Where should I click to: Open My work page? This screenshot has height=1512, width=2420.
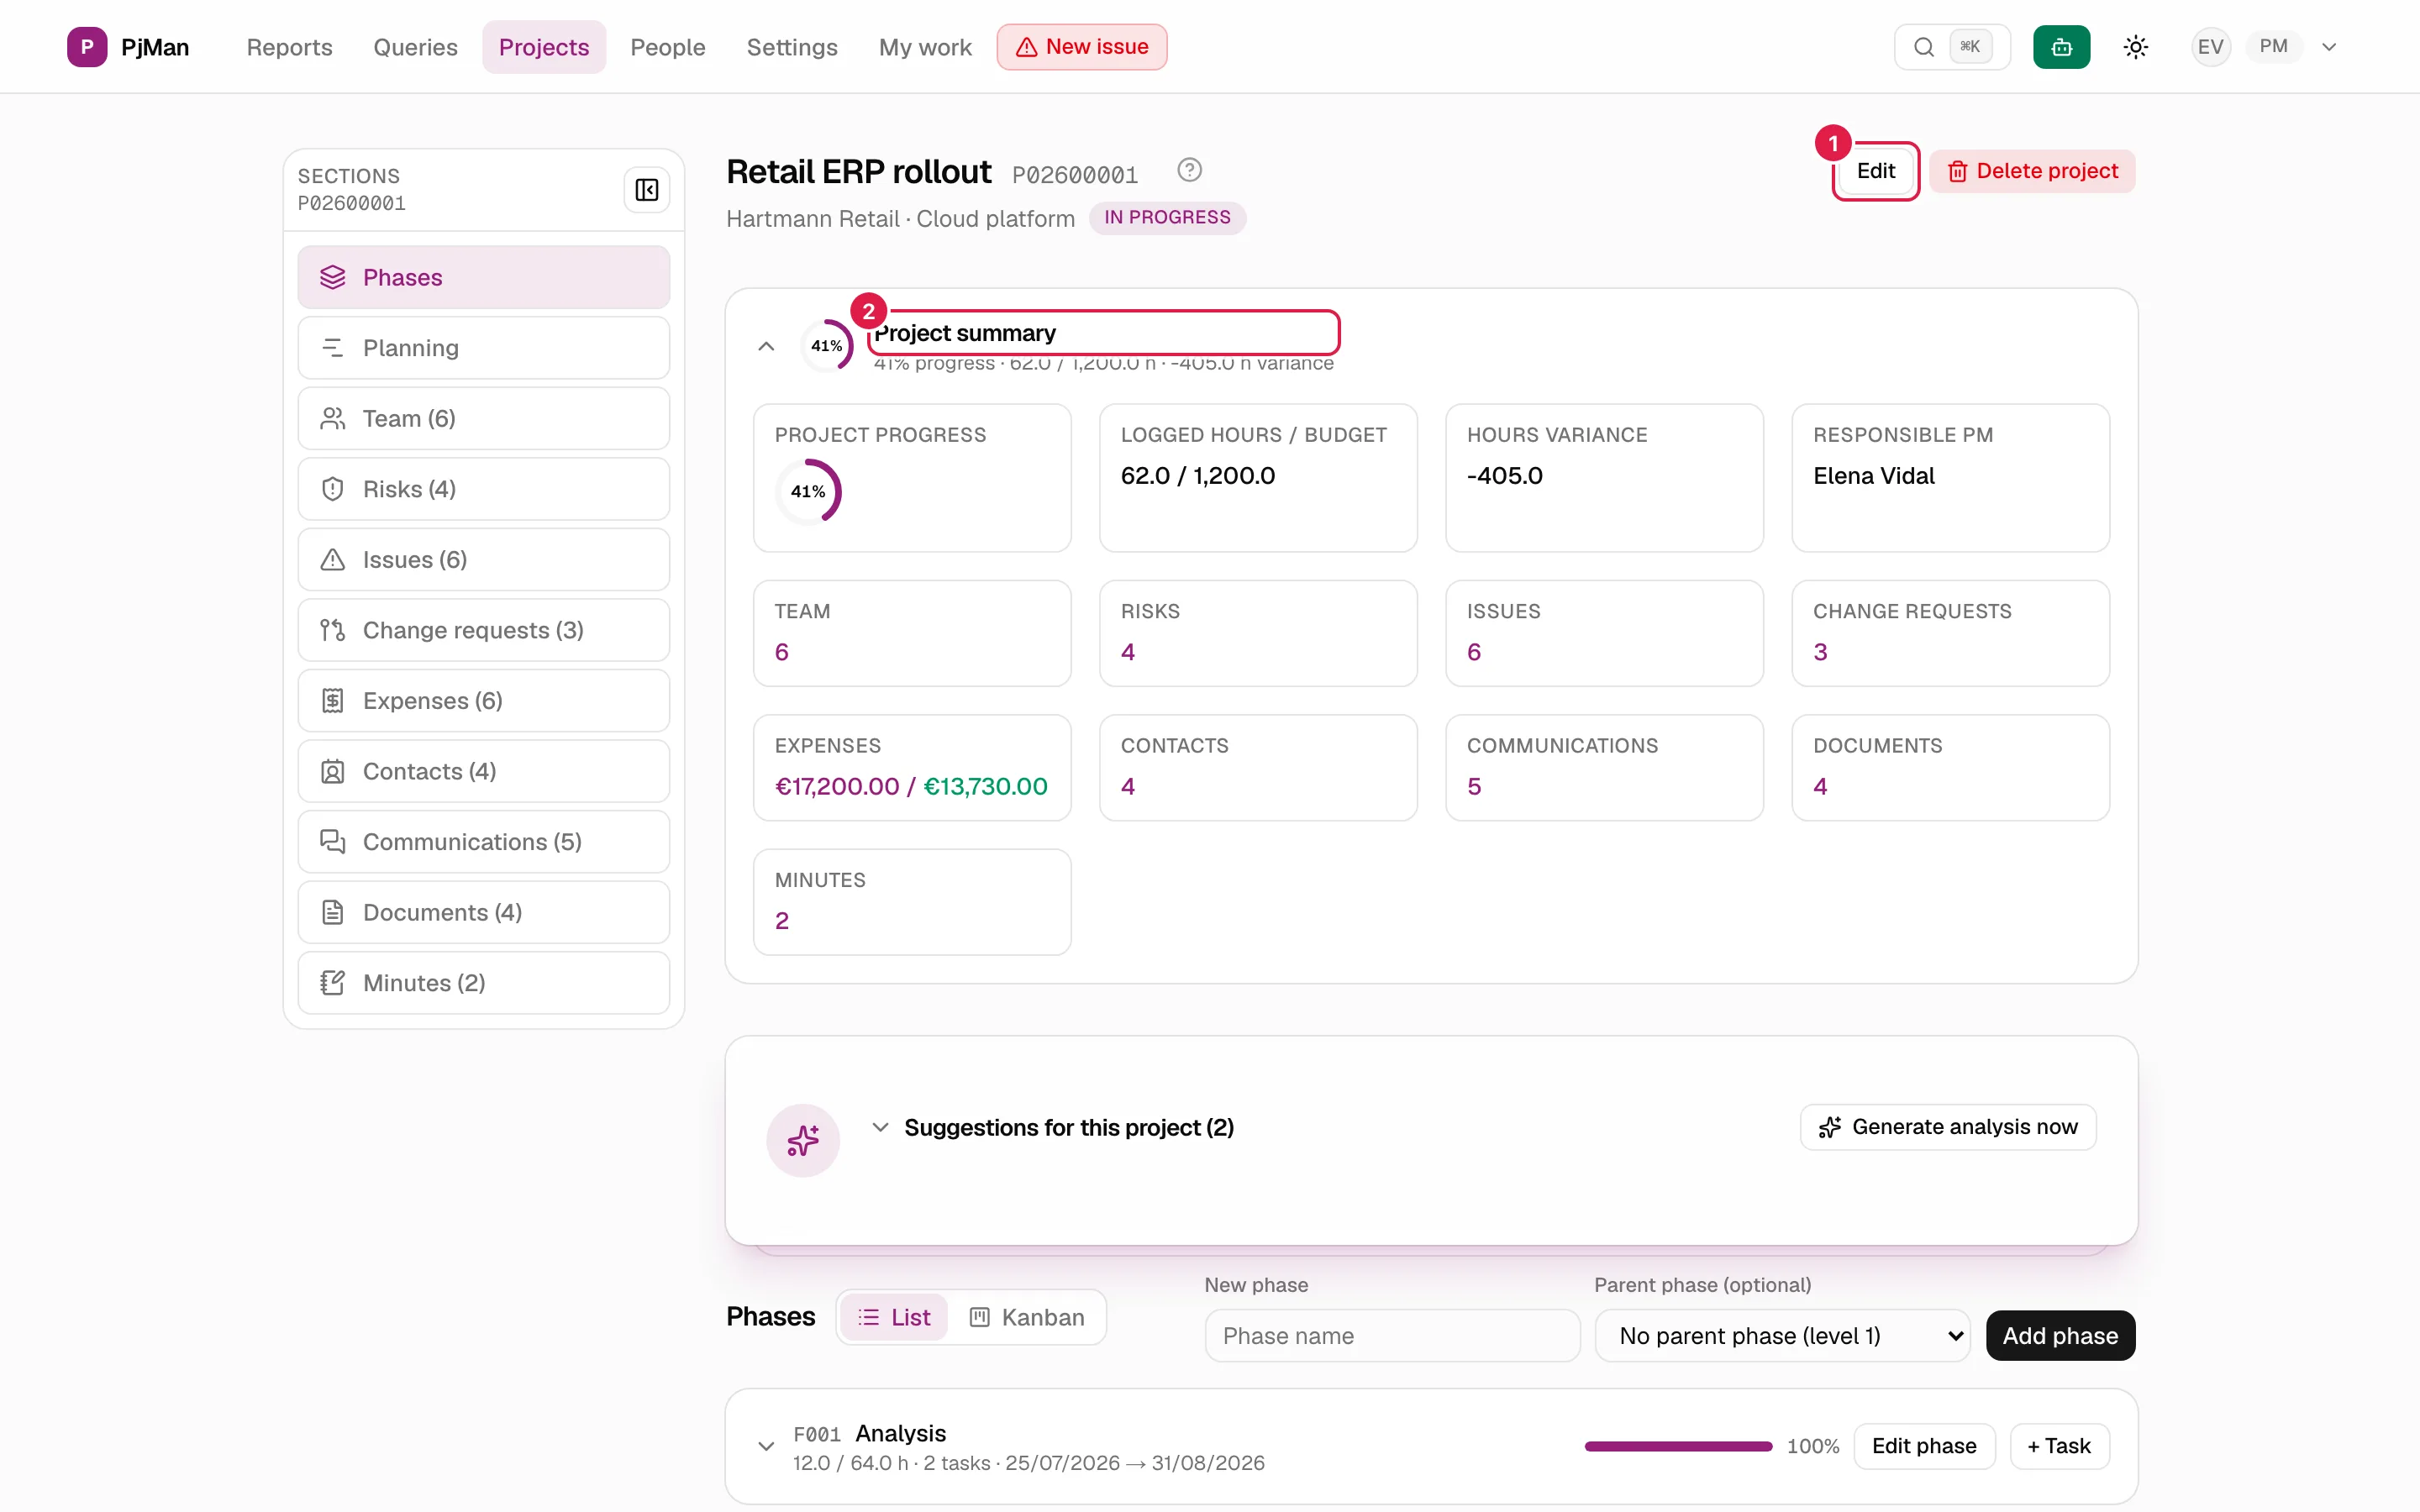925,47
